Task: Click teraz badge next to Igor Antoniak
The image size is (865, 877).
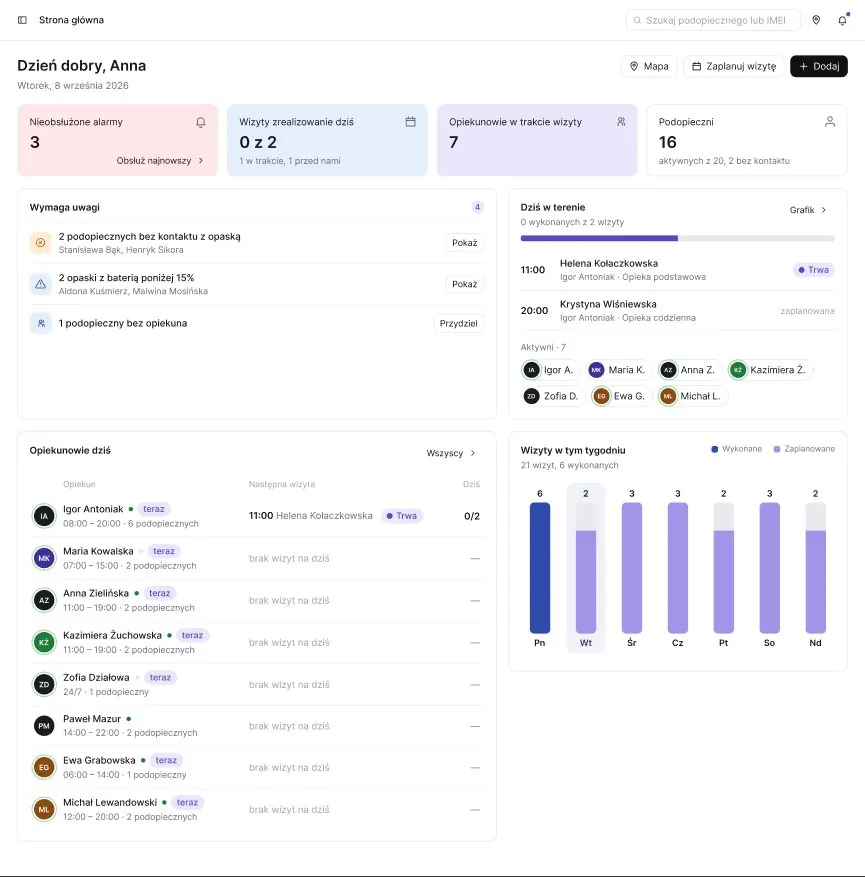Action: [154, 509]
